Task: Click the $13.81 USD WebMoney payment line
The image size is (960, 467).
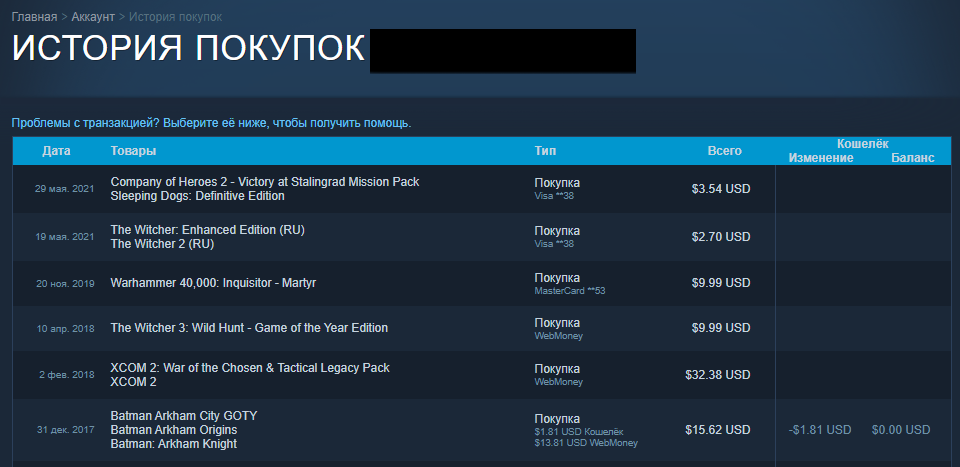Action: tap(586, 443)
